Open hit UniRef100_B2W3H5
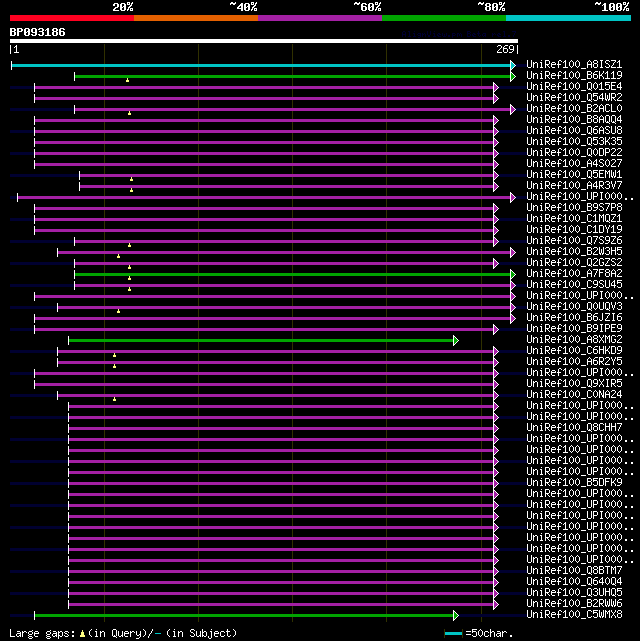This screenshot has height=641, width=640. click(574, 252)
